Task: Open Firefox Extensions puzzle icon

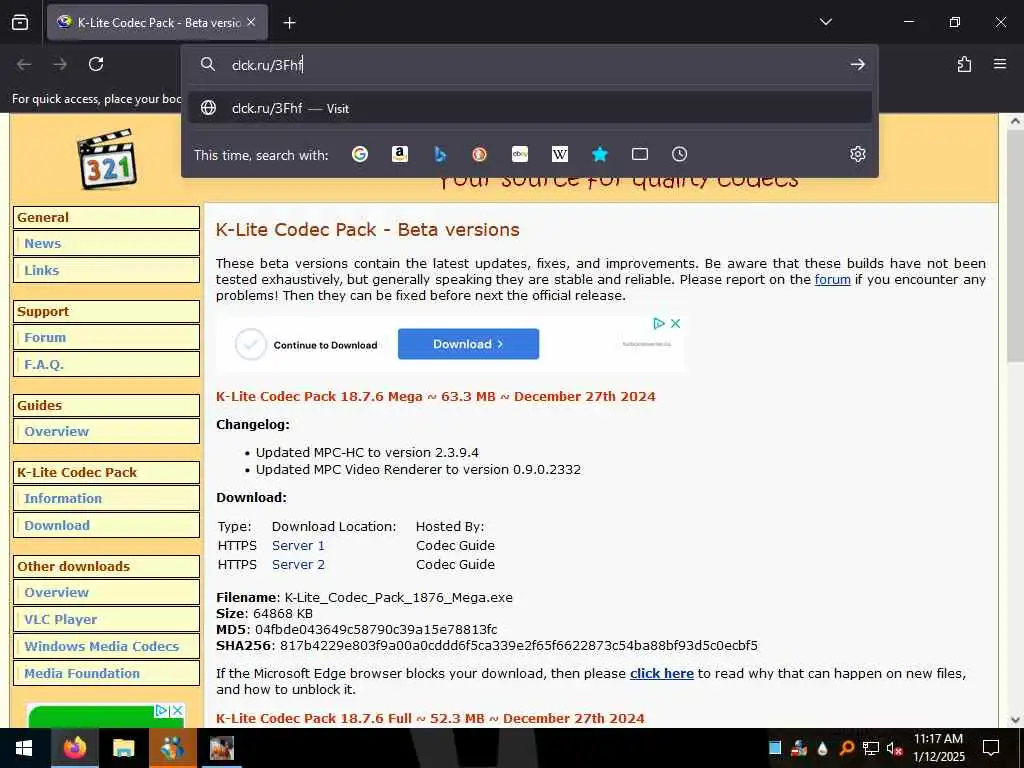Action: pos(964,64)
